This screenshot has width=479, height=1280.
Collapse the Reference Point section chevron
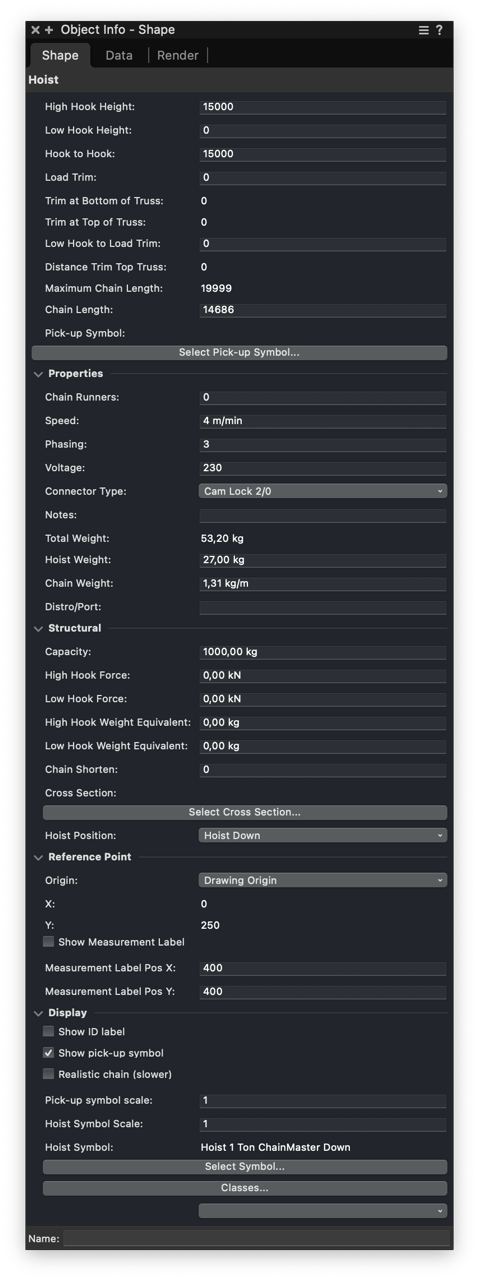point(39,857)
